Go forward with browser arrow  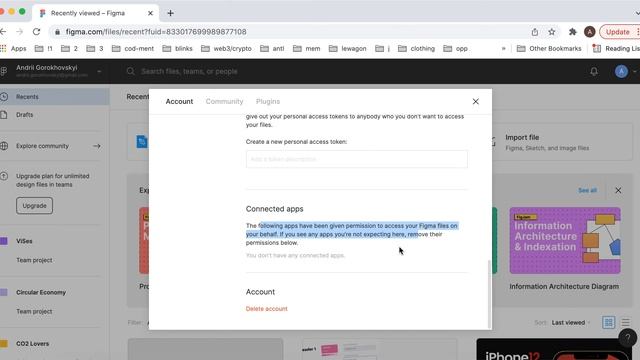[x=20, y=32]
